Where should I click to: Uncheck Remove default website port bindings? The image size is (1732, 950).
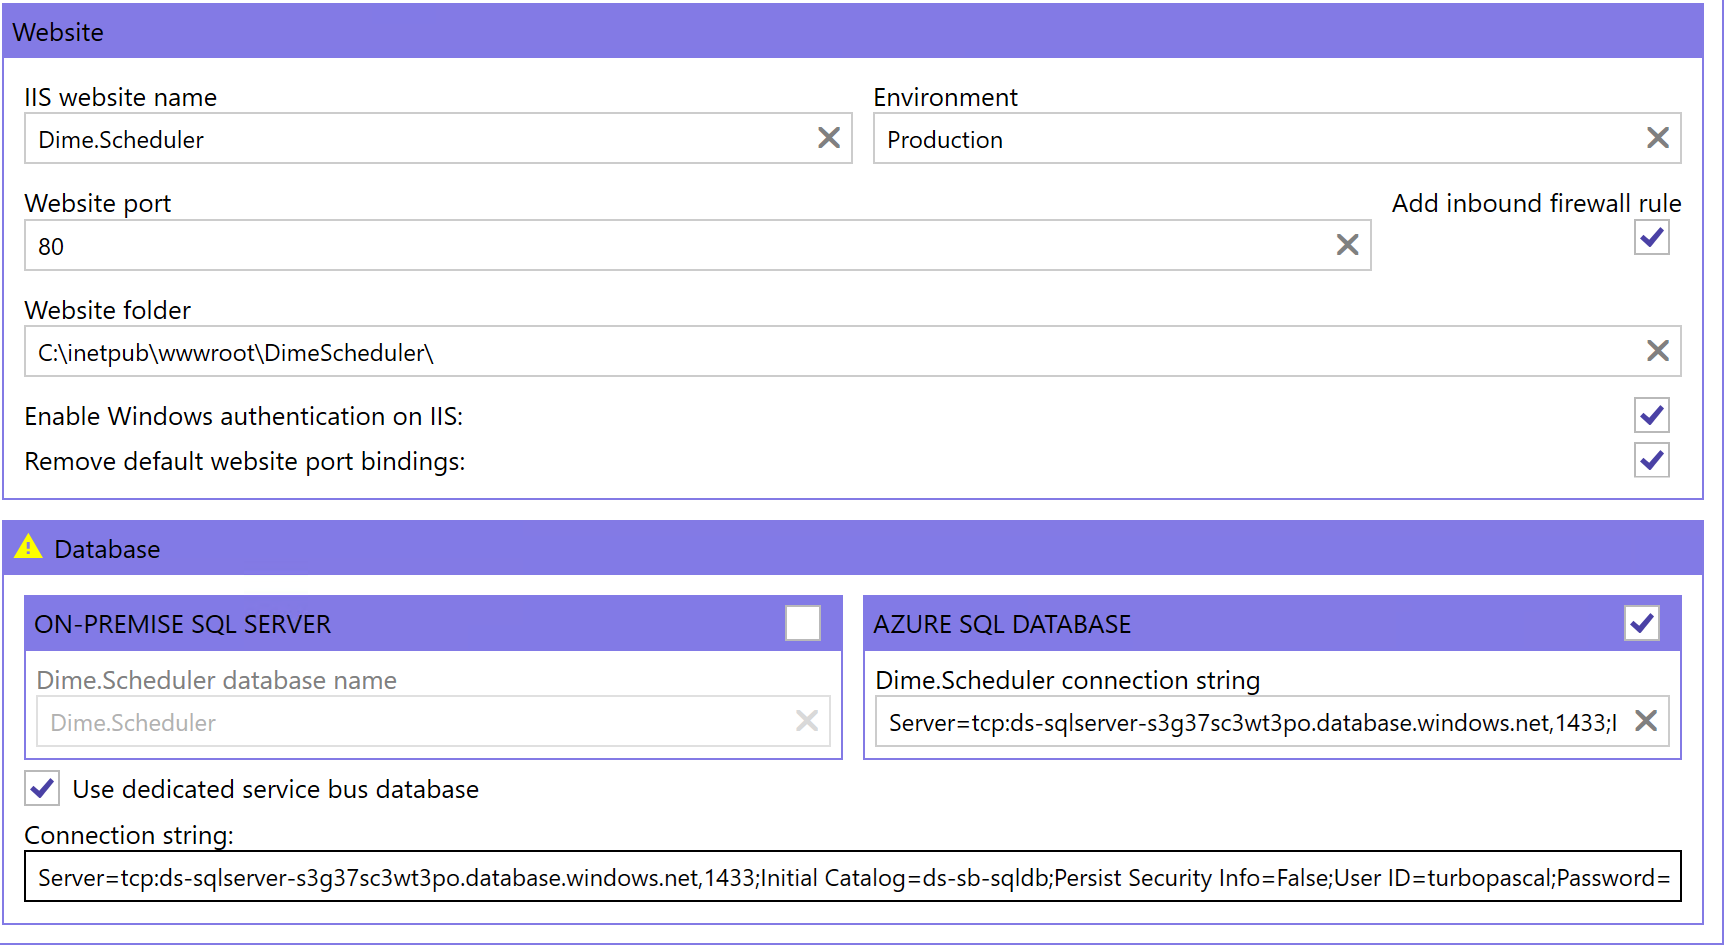pos(1651,460)
